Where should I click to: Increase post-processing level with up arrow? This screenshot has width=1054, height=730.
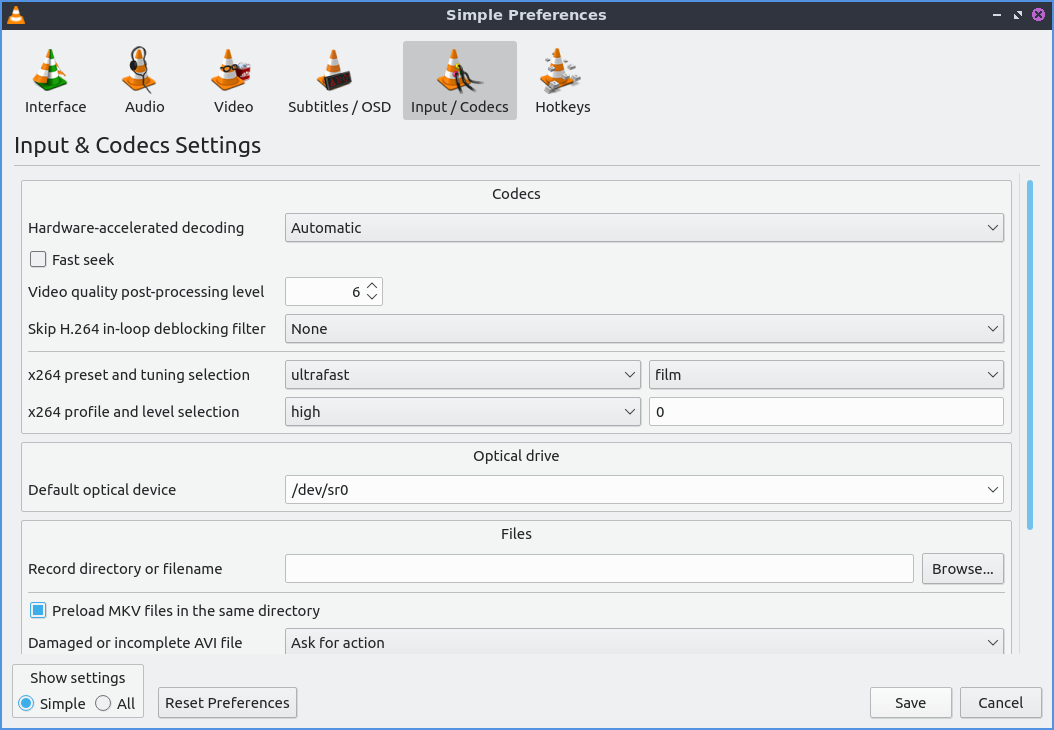pyautogui.click(x=372, y=286)
